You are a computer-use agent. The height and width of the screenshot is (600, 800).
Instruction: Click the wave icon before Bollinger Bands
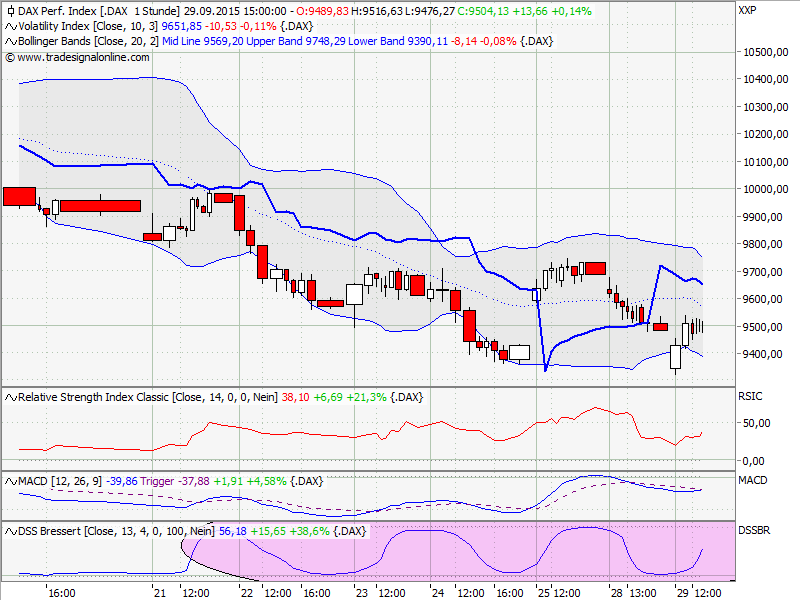pyautogui.click(x=9, y=42)
